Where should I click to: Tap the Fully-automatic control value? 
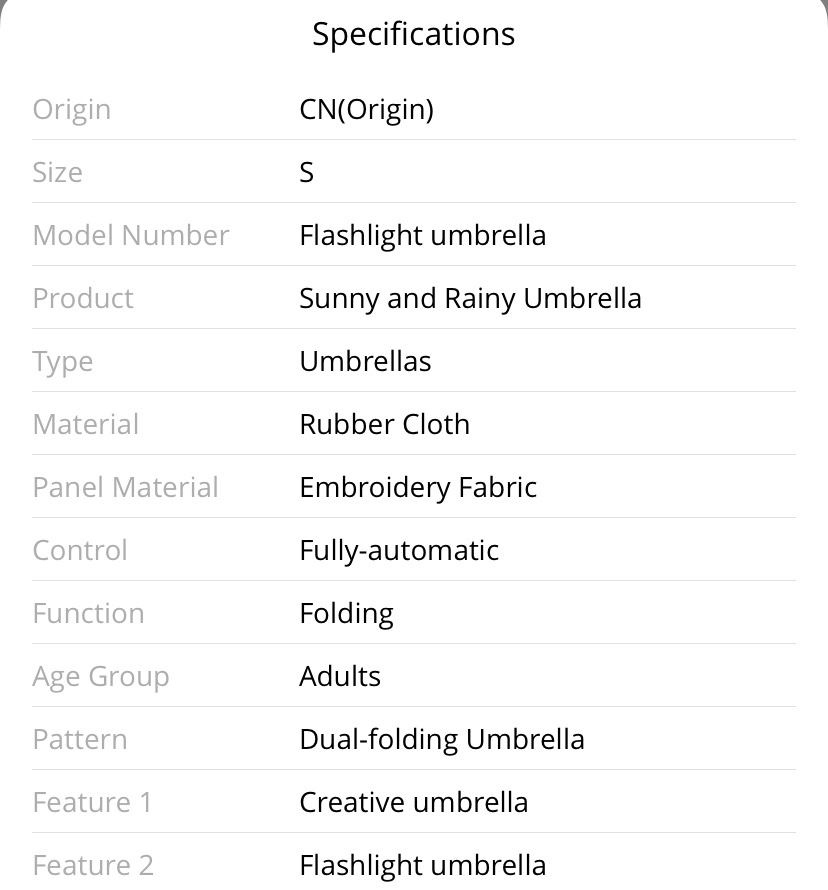tap(400, 551)
